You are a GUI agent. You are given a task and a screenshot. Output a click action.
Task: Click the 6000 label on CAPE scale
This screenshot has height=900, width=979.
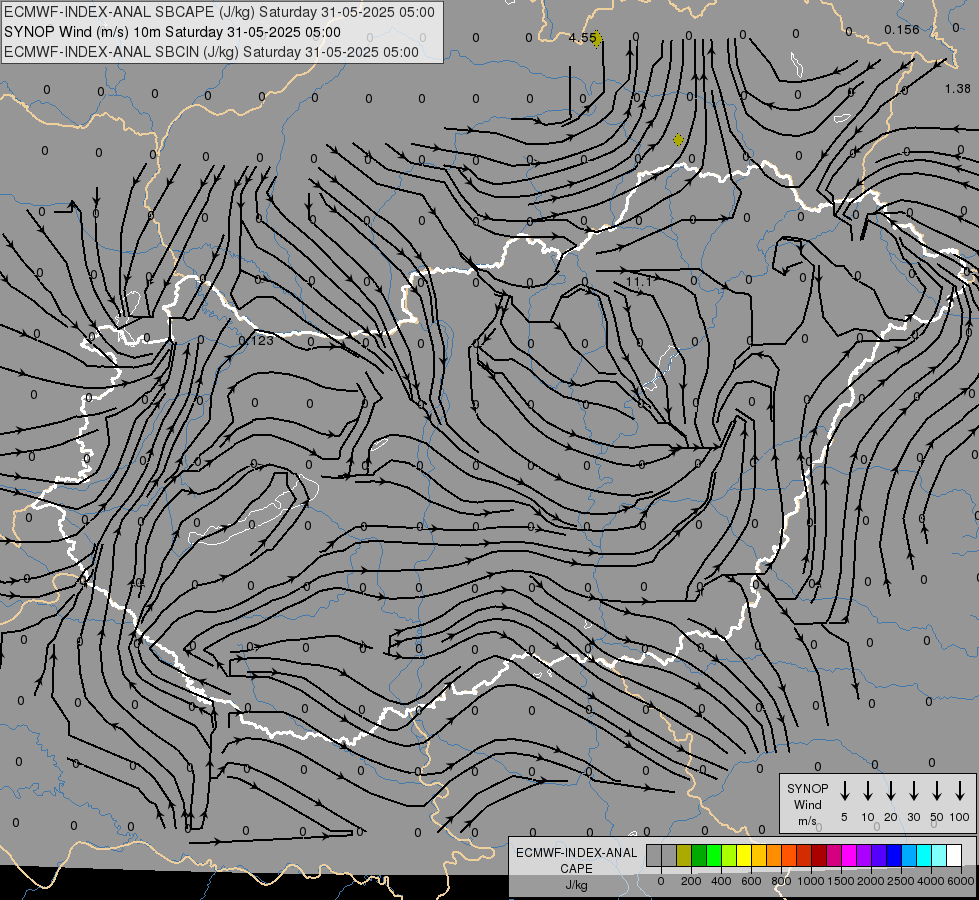[x=961, y=881]
